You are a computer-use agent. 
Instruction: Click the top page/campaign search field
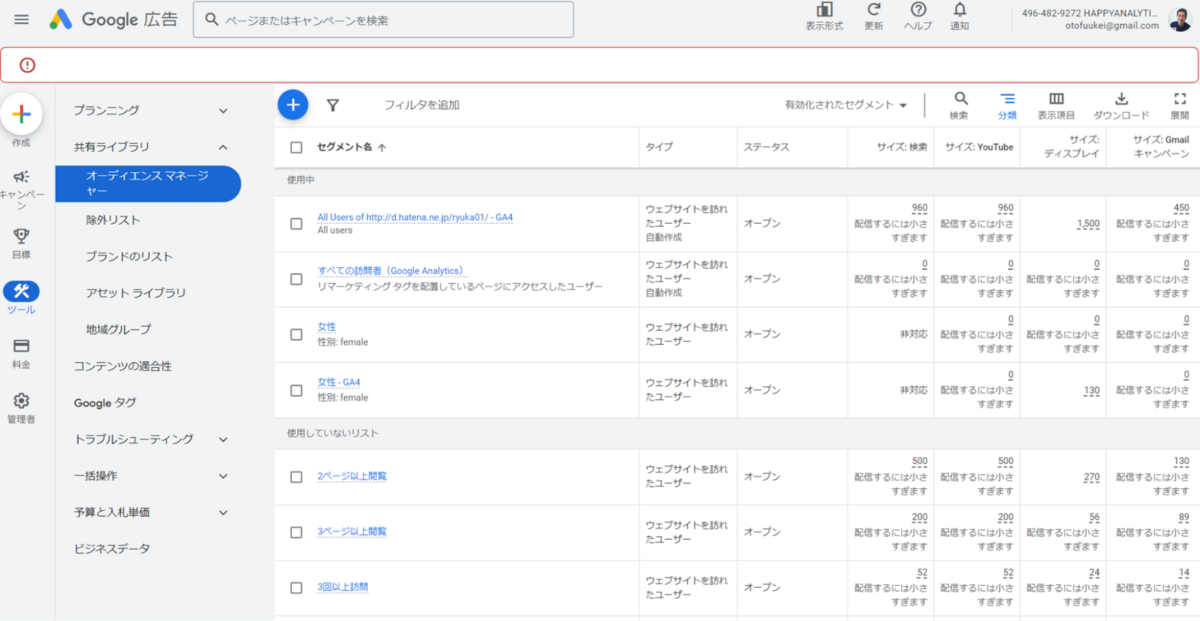pyautogui.click(x=383, y=19)
